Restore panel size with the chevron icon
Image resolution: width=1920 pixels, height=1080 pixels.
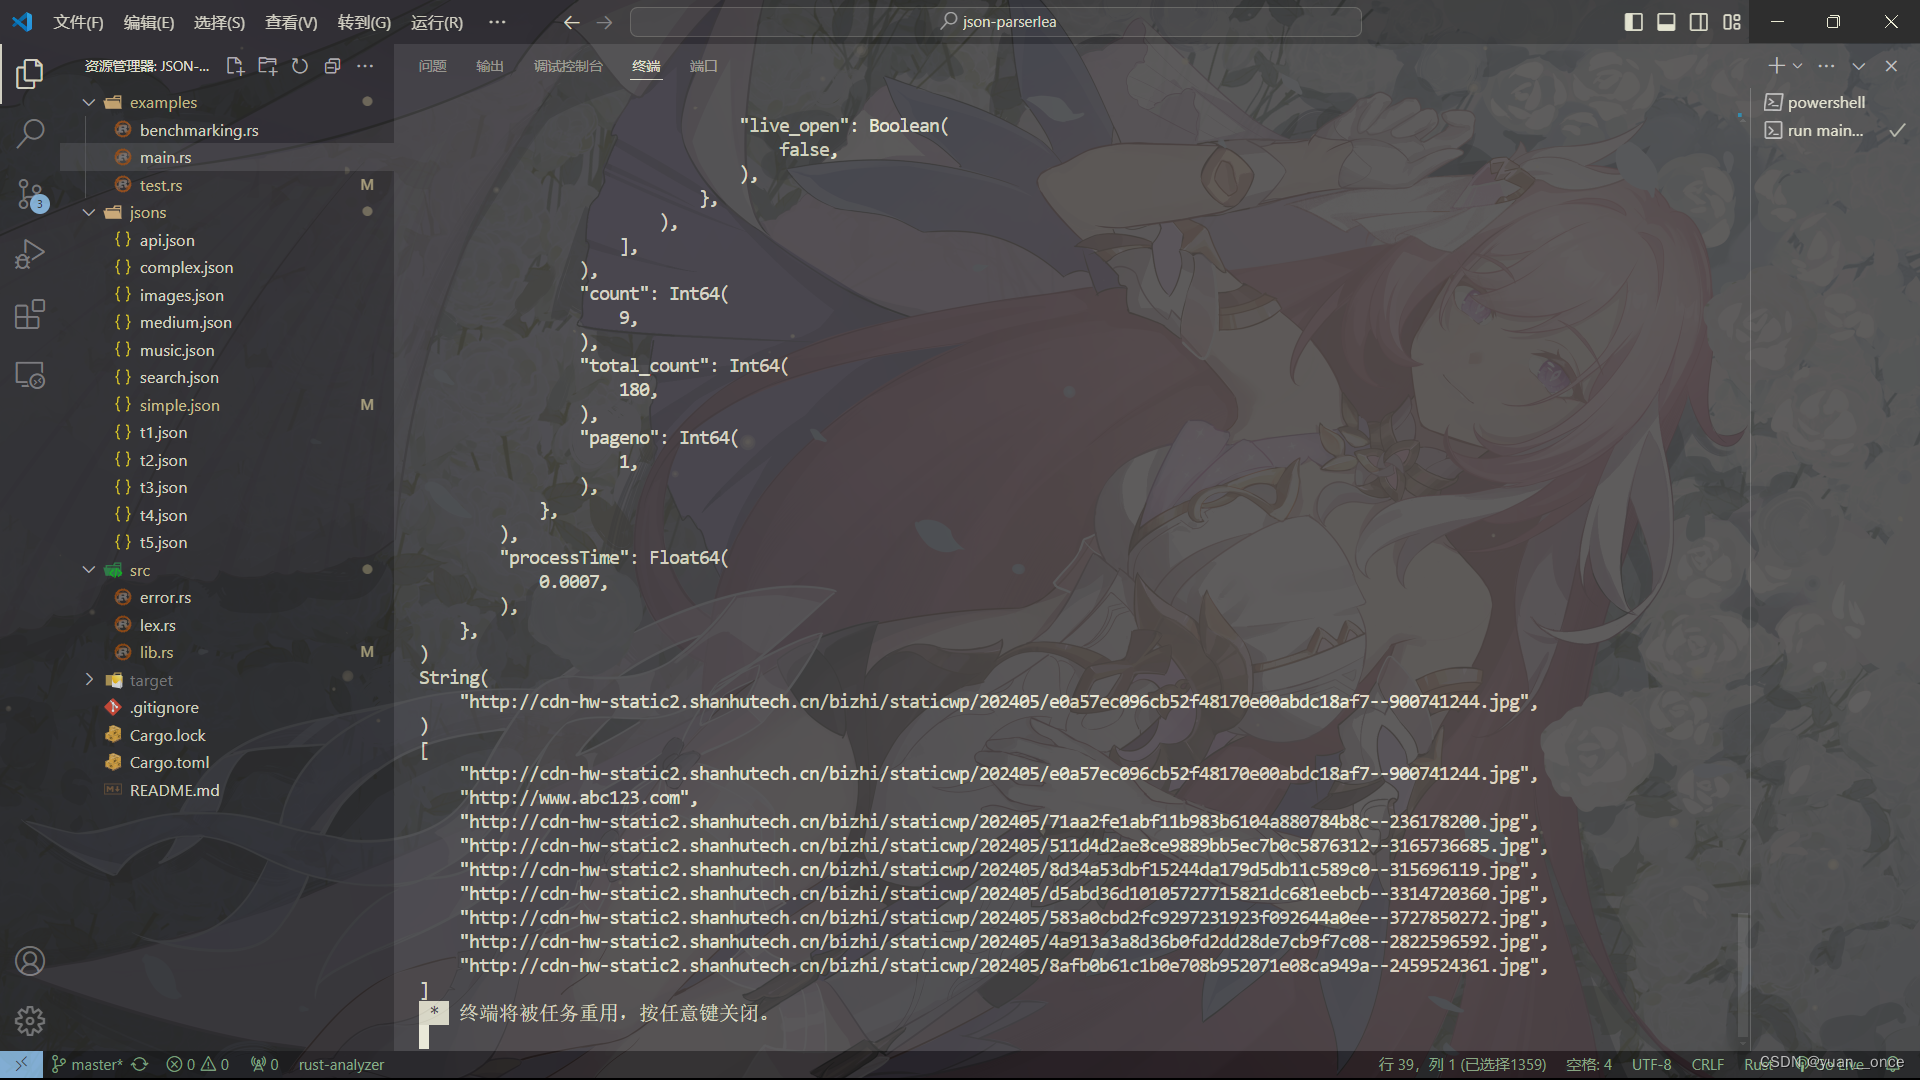(x=1859, y=66)
